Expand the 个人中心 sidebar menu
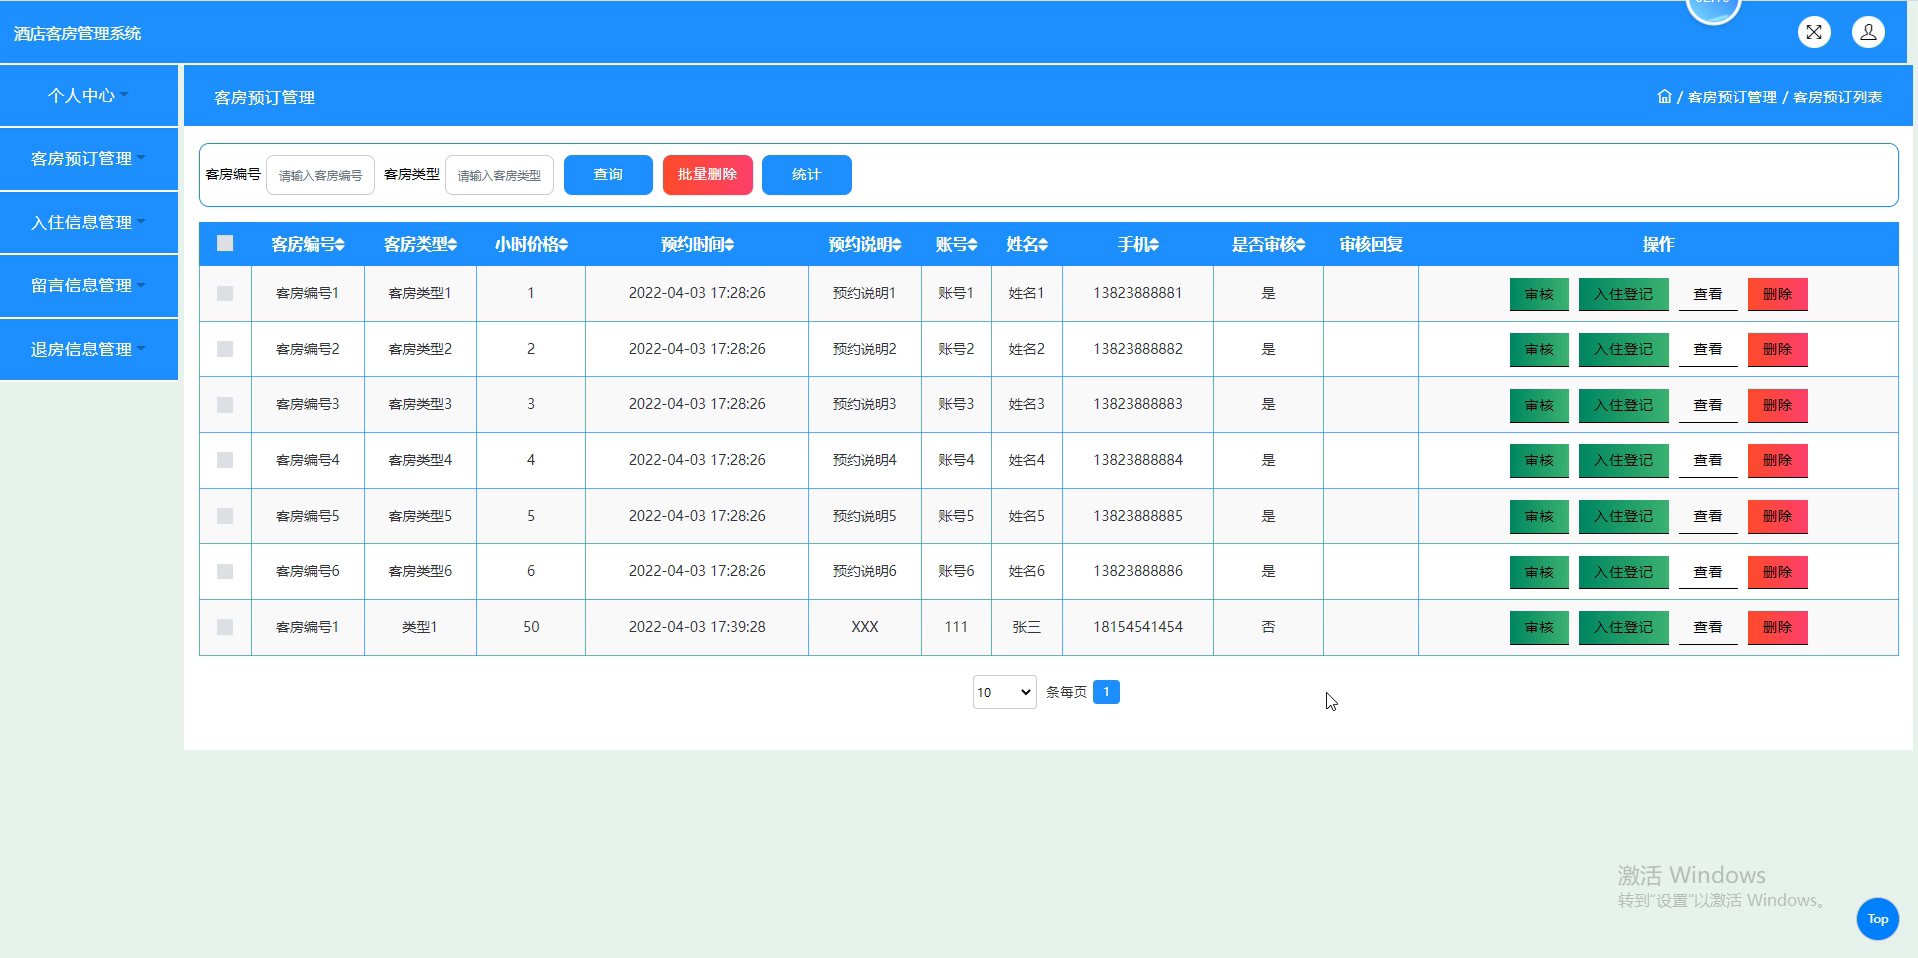The image size is (1918, 958). pyautogui.click(x=88, y=96)
